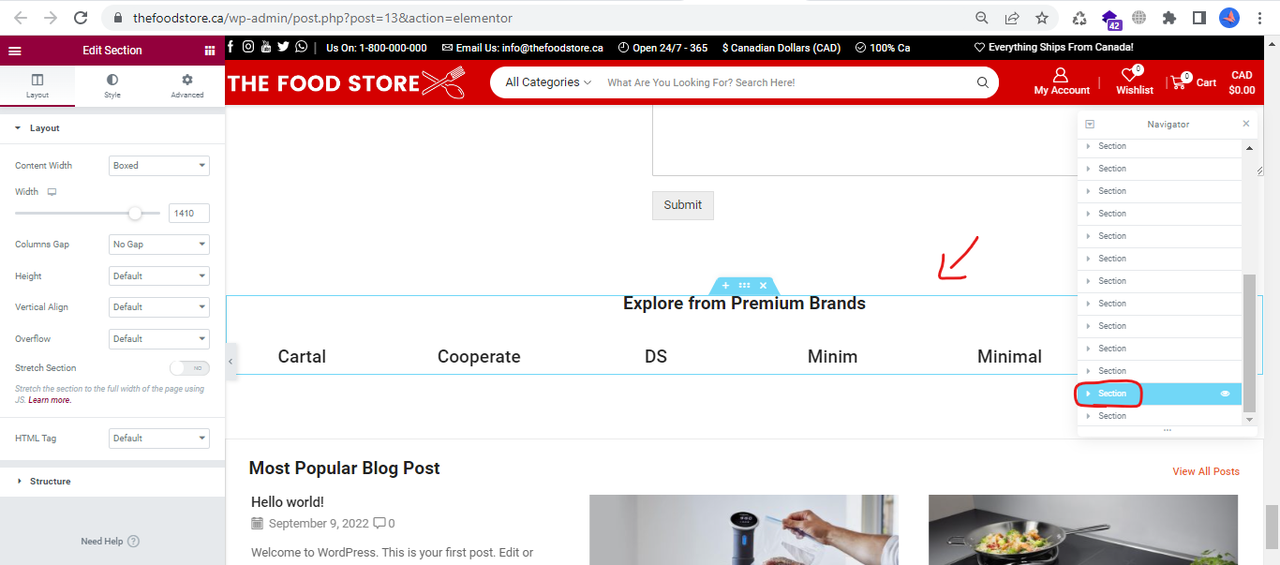Viewport: 1280px width, 565px height.
Task: Select the Cooperate brand
Action: 479,357
